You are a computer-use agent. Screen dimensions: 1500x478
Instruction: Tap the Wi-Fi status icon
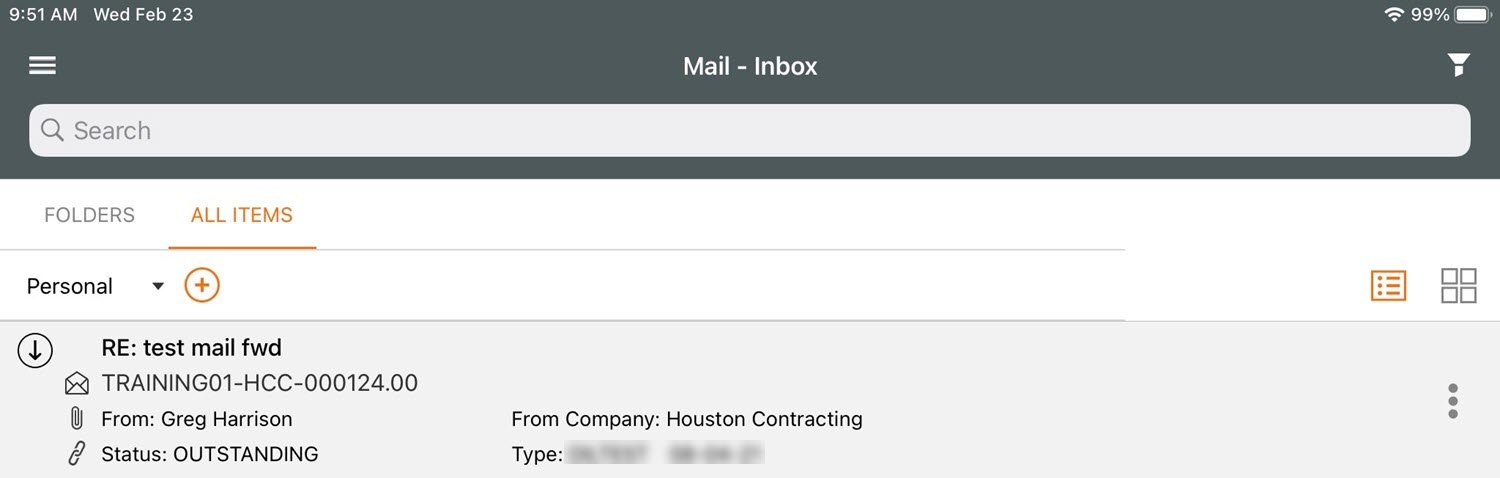1394,15
